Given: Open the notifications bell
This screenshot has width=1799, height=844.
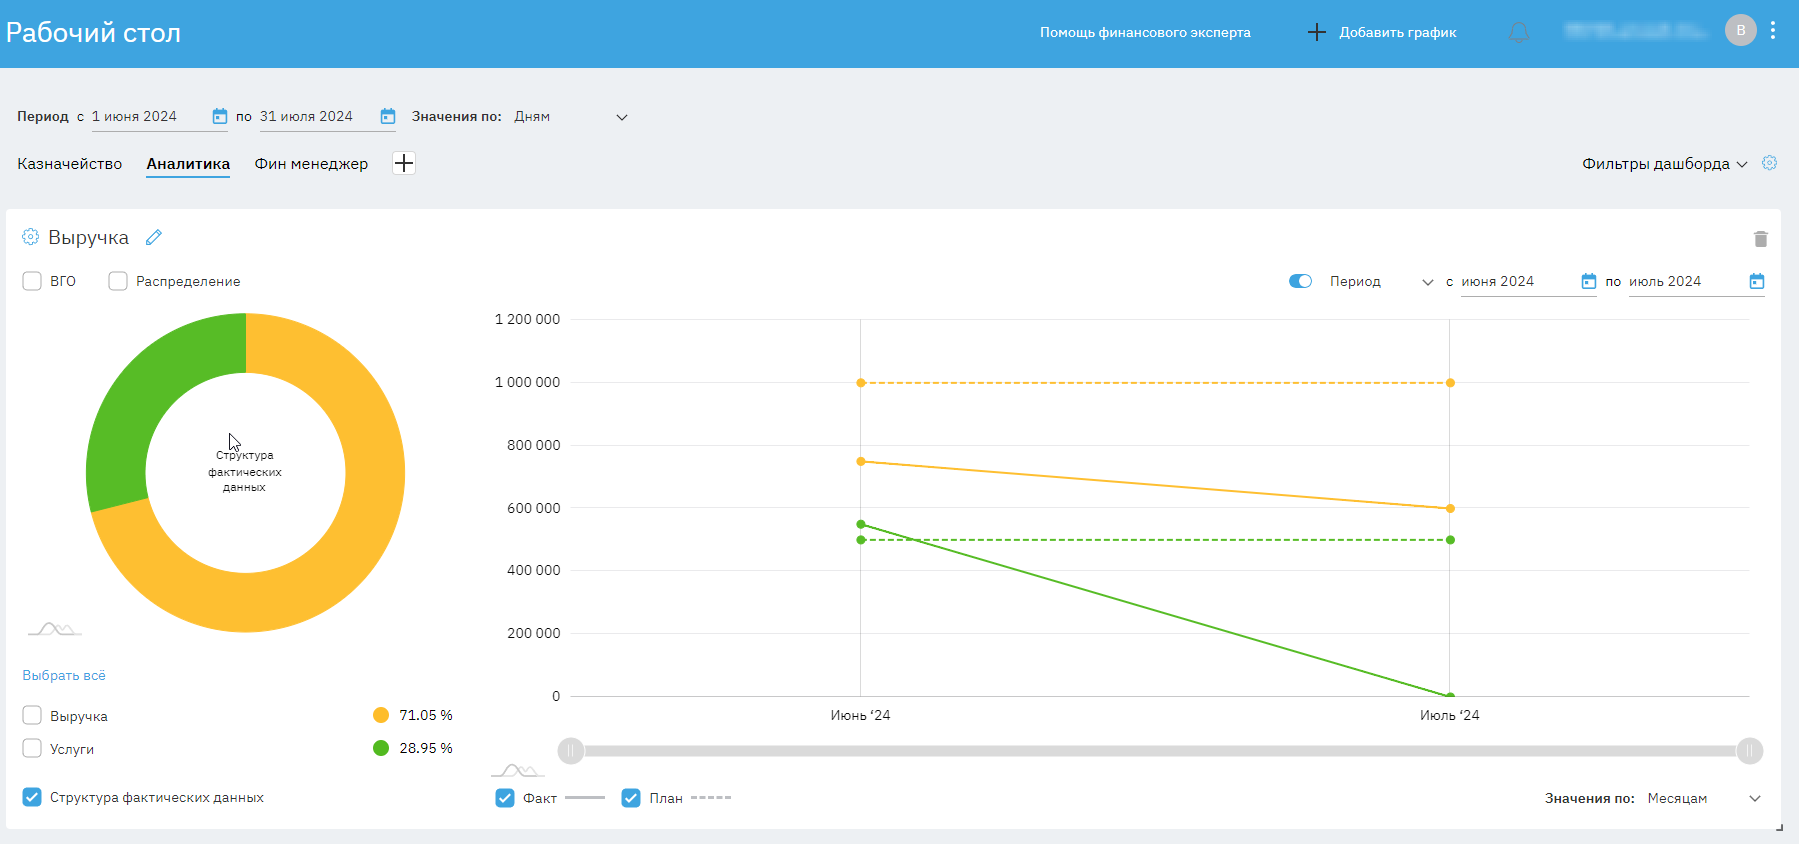Looking at the screenshot, I should click(1518, 33).
